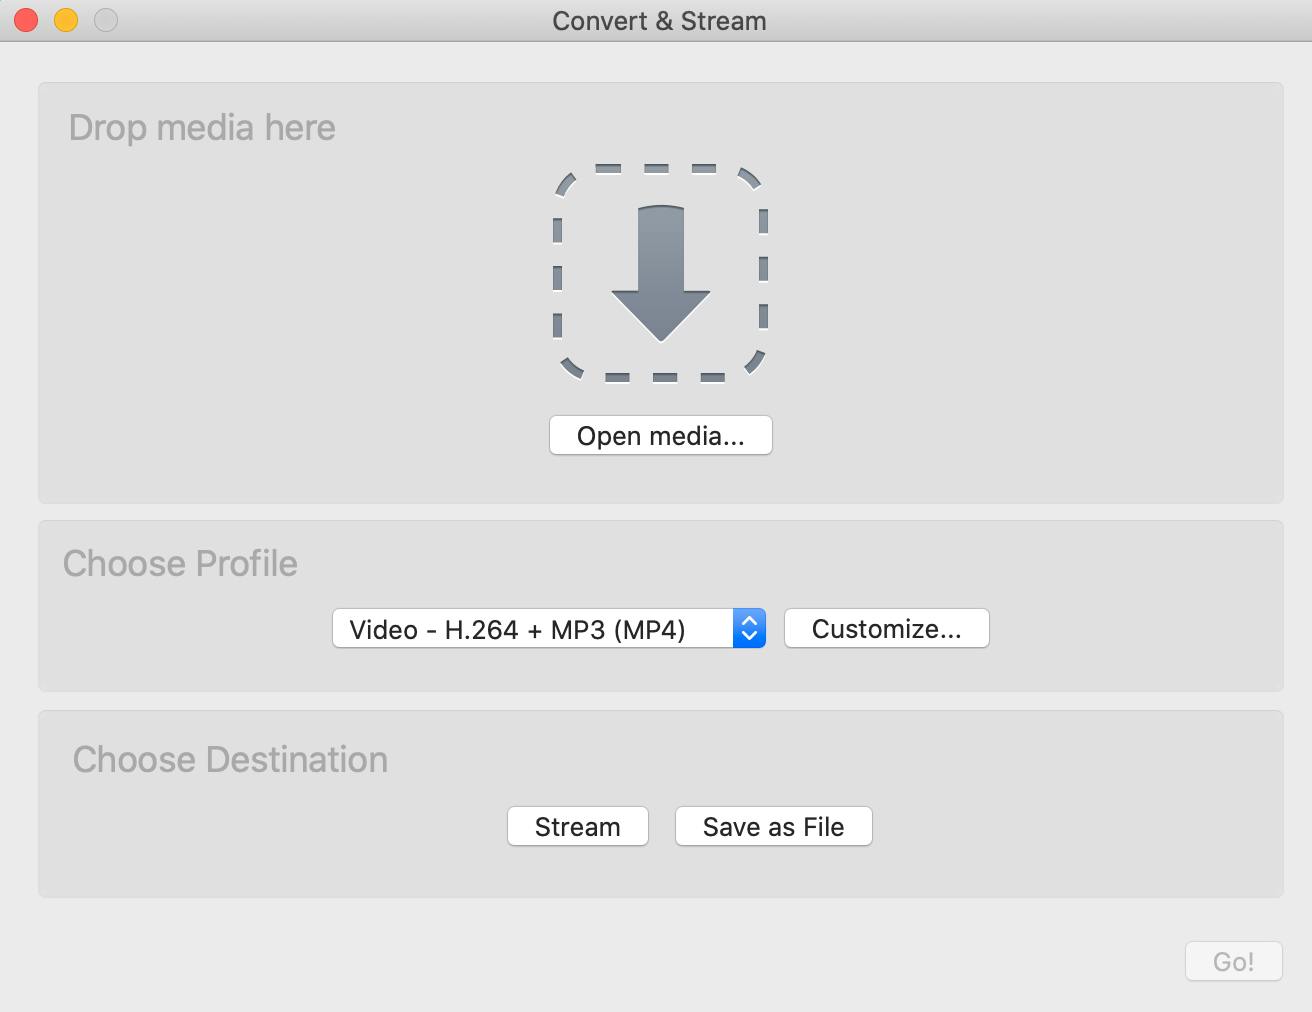Click the Convert & Stream window title
The width and height of the screenshot is (1312, 1012).
659,21
